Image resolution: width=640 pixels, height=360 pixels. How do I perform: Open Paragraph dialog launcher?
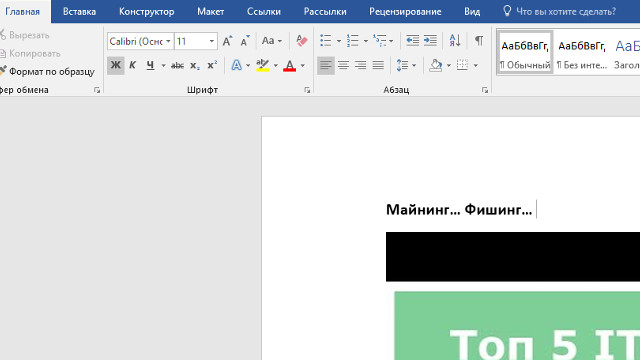coord(484,90)
